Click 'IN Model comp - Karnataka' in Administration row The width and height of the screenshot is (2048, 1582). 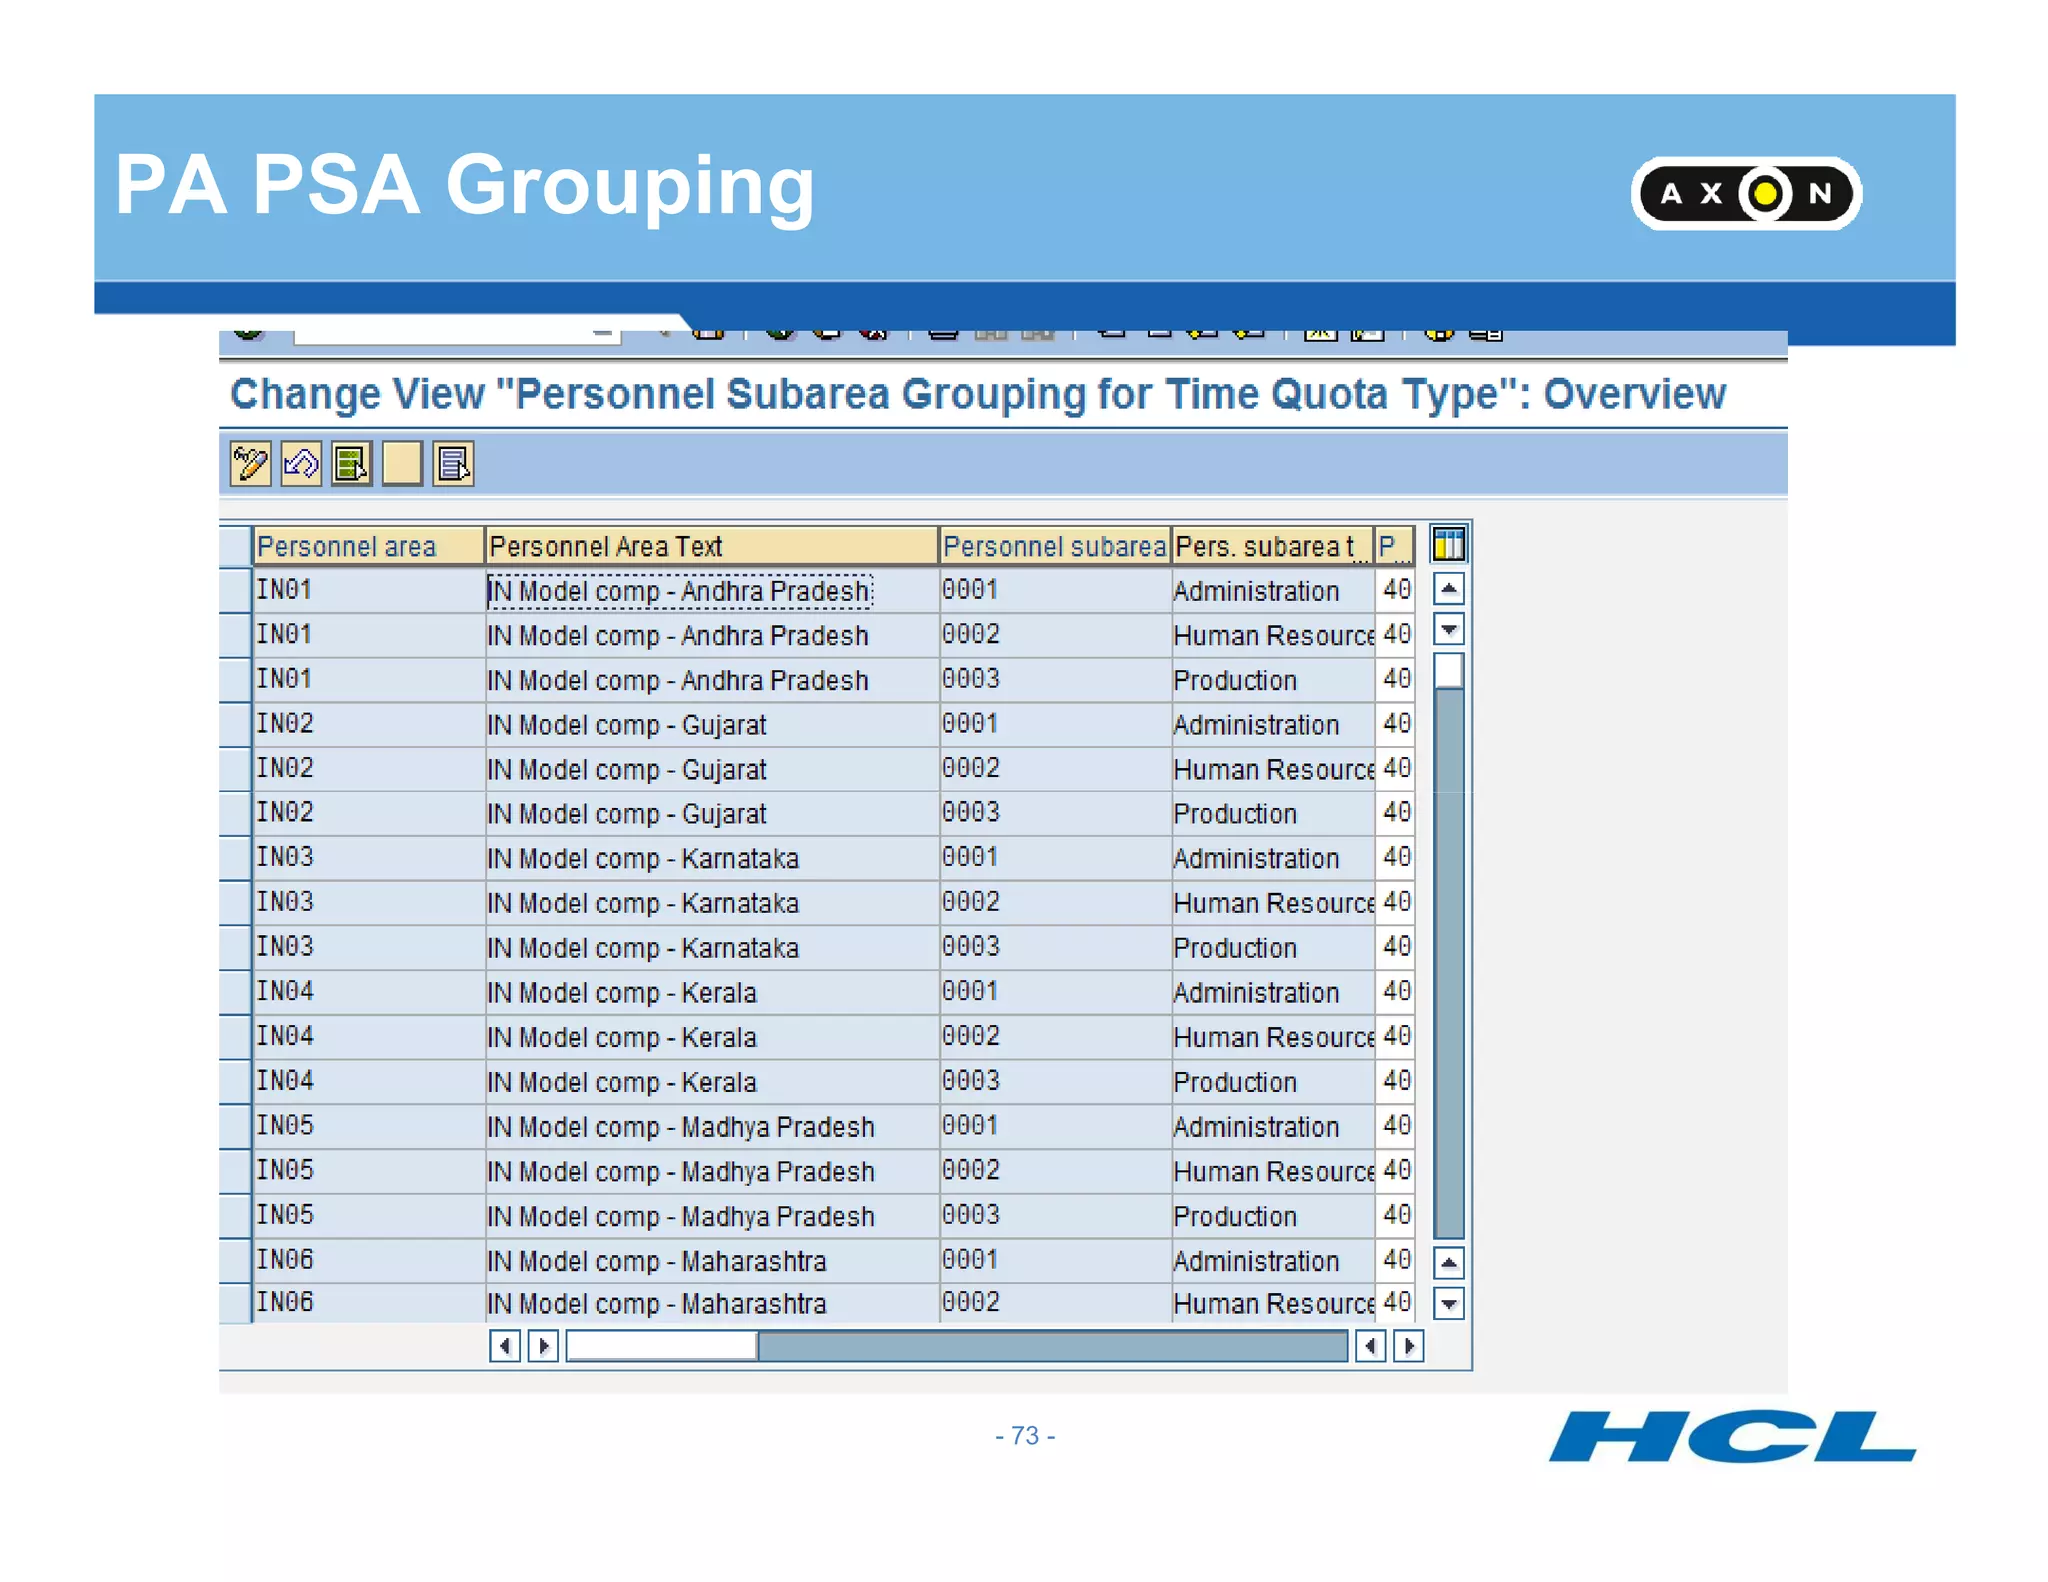coord(711,858)
